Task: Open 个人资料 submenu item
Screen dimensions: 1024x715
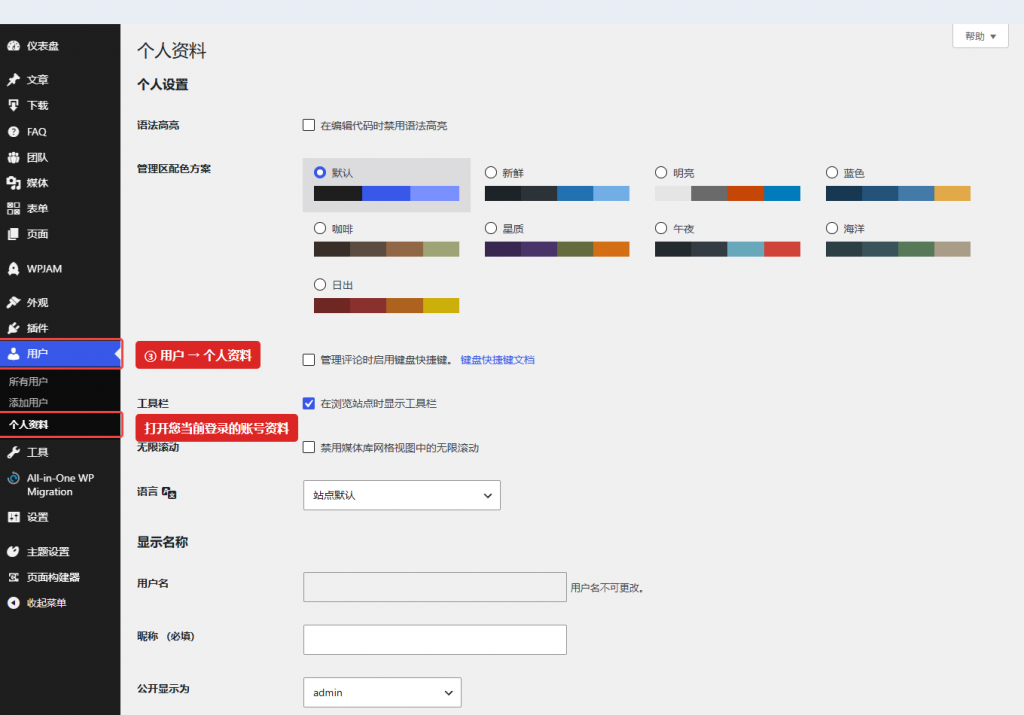Action: click(29, 424)
